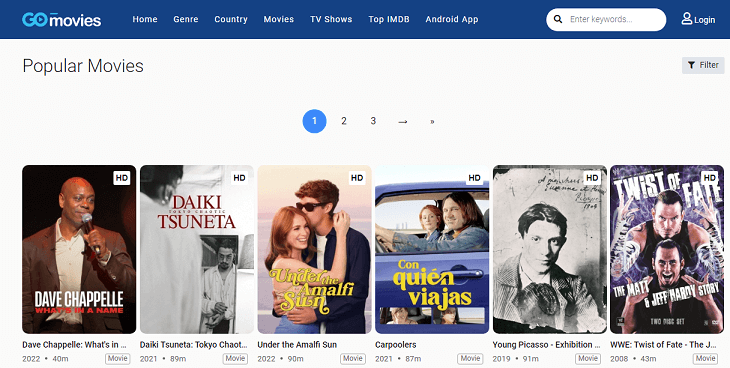Viewport: 730px width, 368px height.
Task: Click year 2019 under Young Picasso
Action: [x=502, y=359]
